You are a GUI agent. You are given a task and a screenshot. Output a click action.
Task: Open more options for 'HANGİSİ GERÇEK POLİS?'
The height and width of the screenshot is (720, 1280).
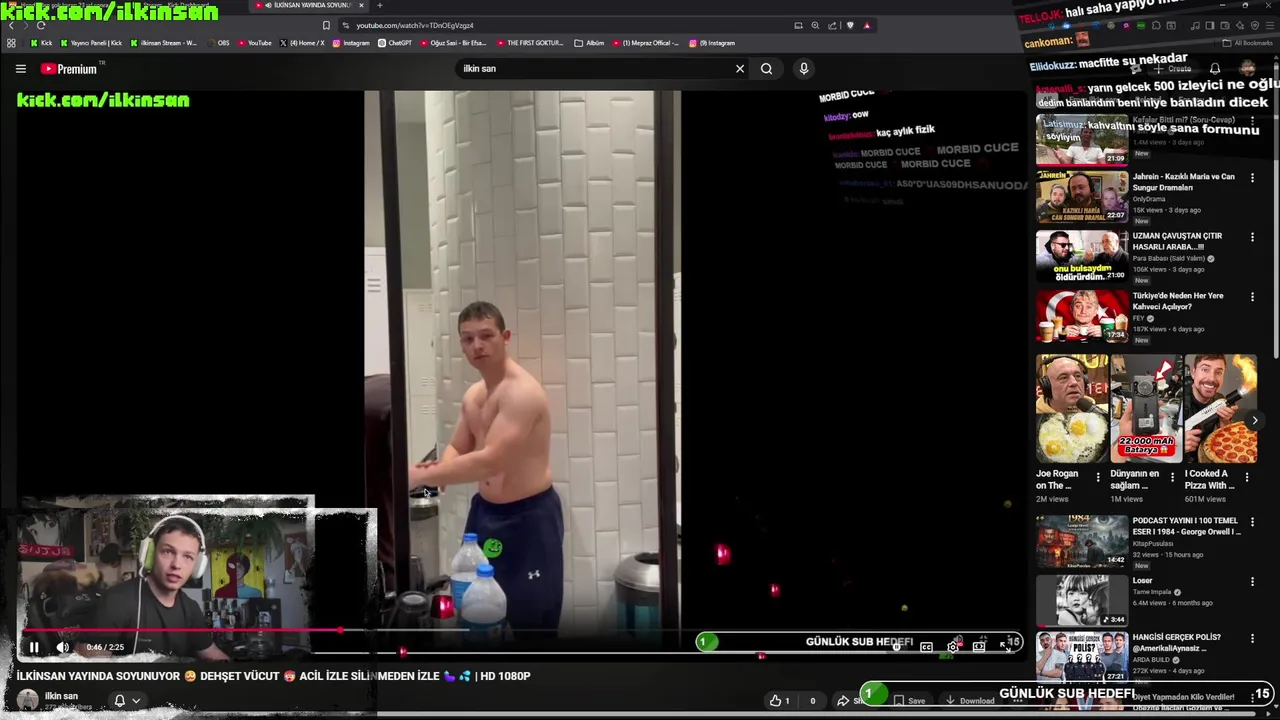tap(1252, 638)
